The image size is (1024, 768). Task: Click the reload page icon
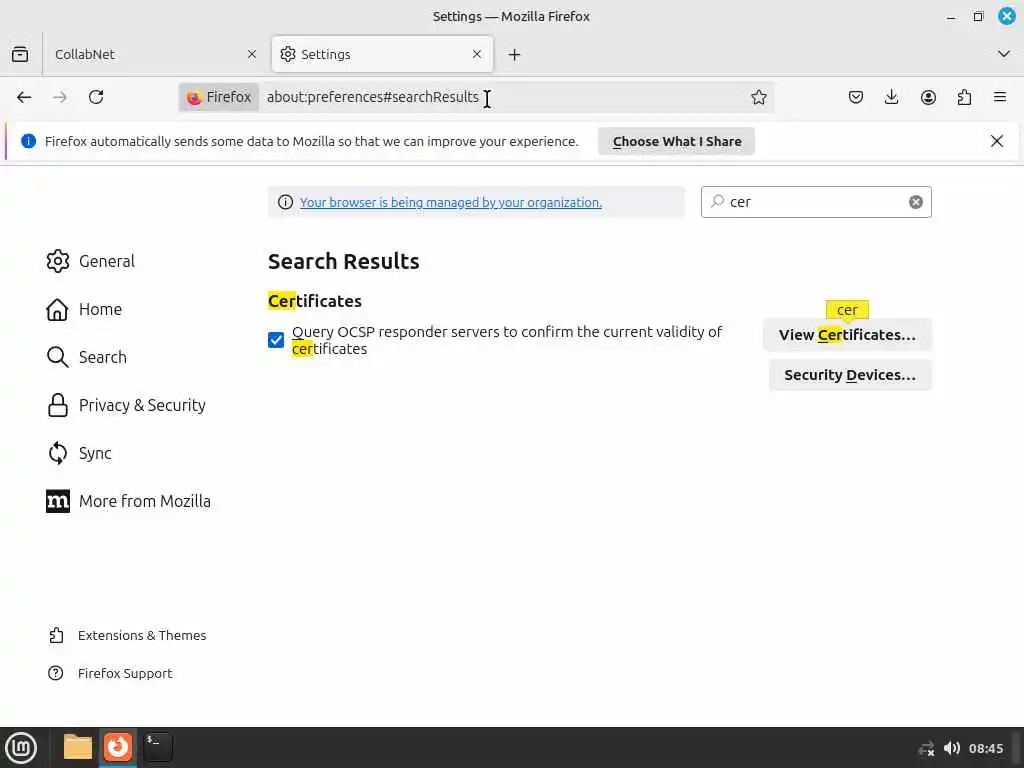[x=96, y=97]
